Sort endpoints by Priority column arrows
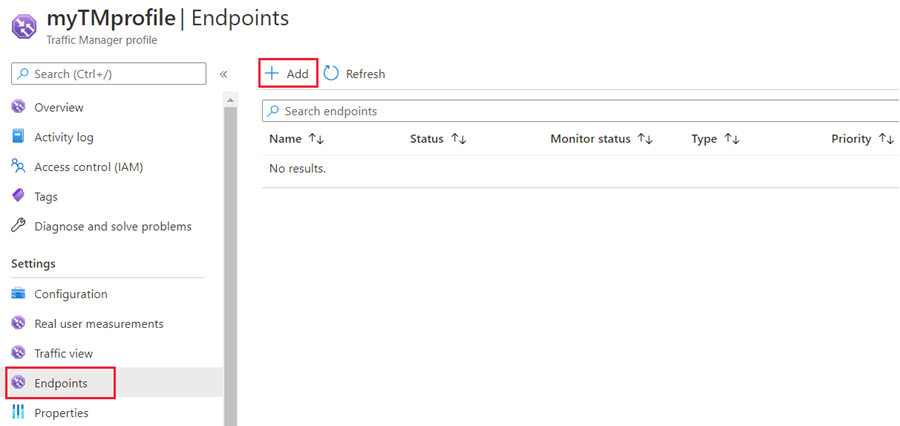The width and height of the screenshot is (900, 426). 886,139
